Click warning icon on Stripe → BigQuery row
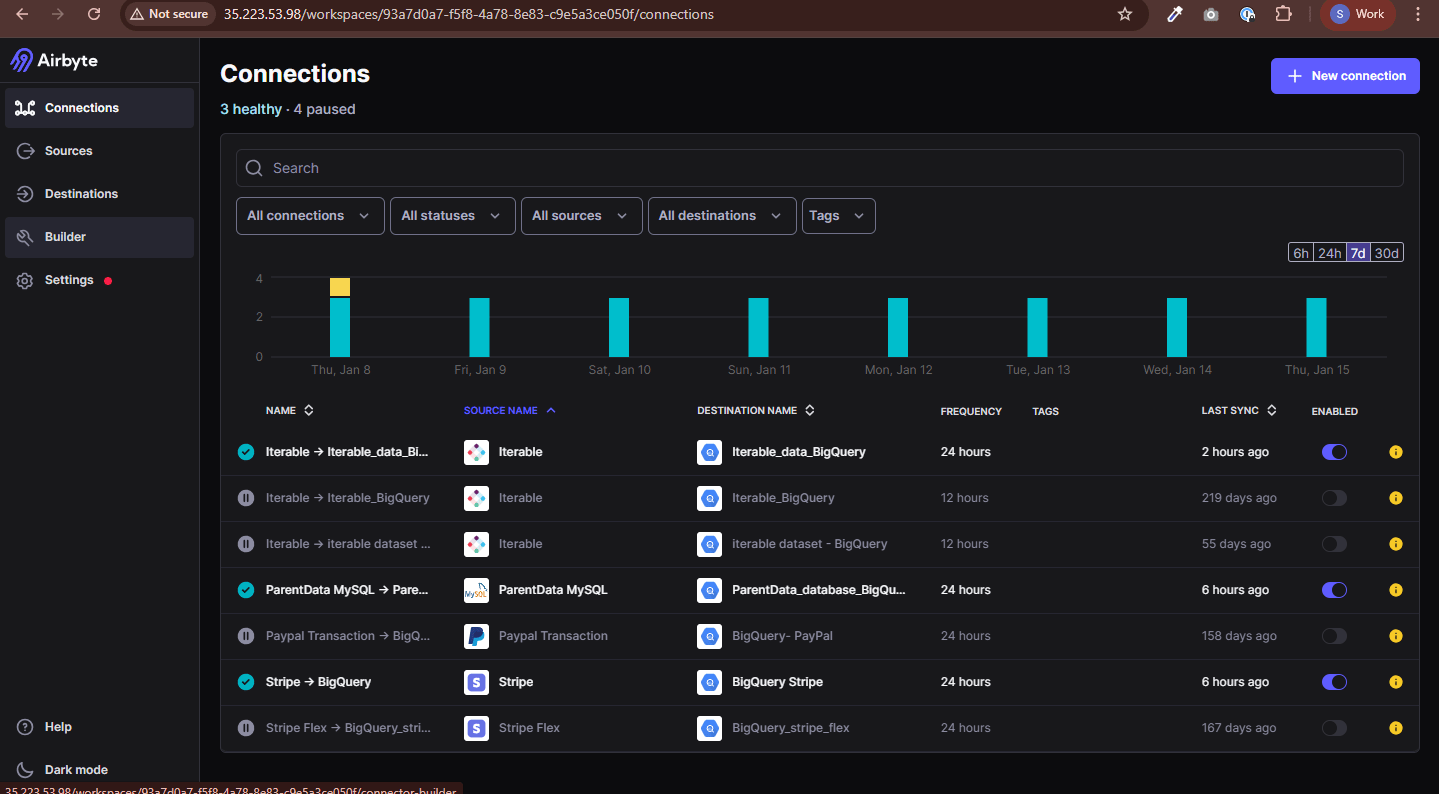This screenshot has width=1439, height=794. [1396, 682]
